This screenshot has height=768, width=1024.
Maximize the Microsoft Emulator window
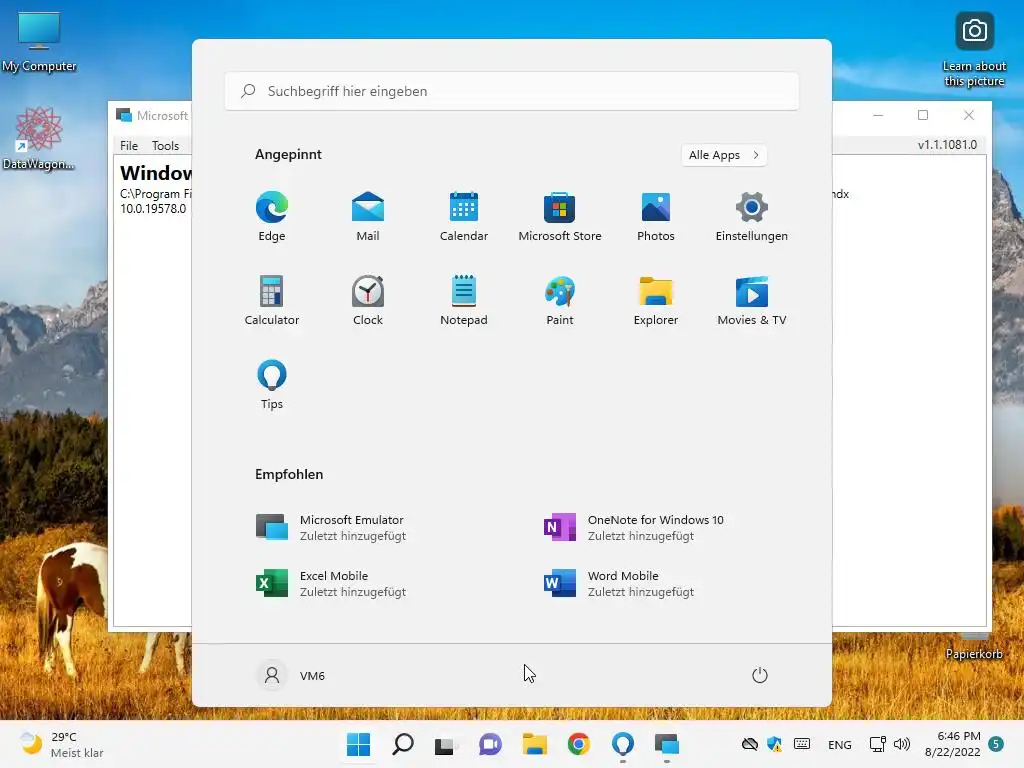pos(923,115)
